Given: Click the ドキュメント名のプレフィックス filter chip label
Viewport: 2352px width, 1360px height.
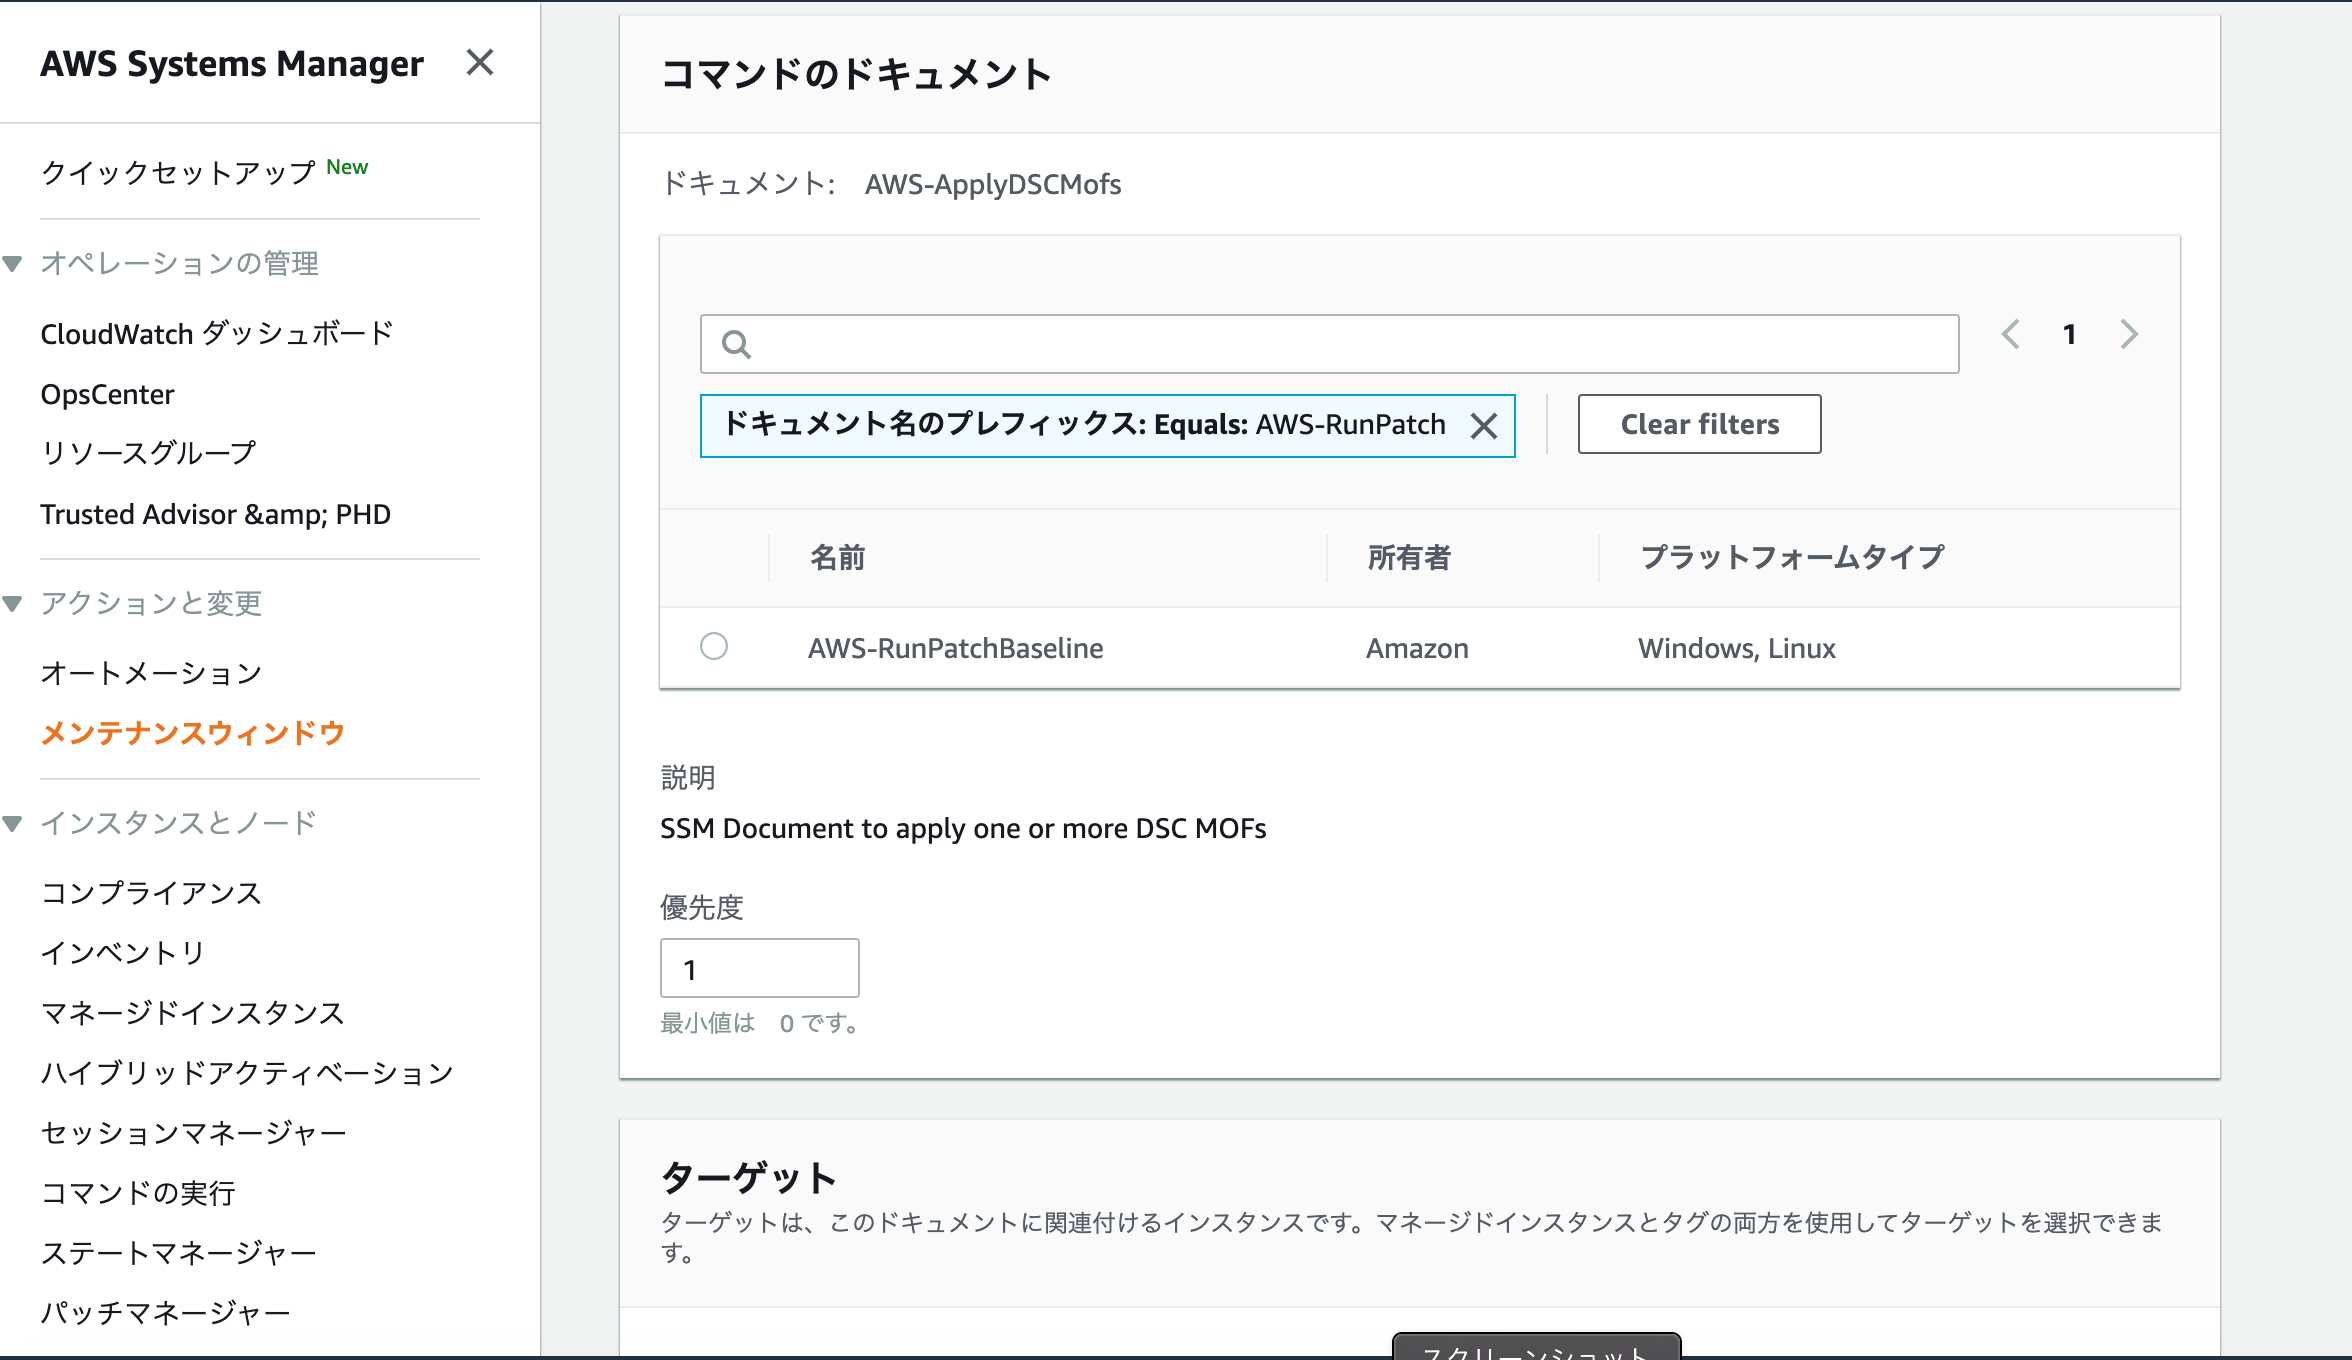Looking at the screenshot, I should (x=1085, y=425).
